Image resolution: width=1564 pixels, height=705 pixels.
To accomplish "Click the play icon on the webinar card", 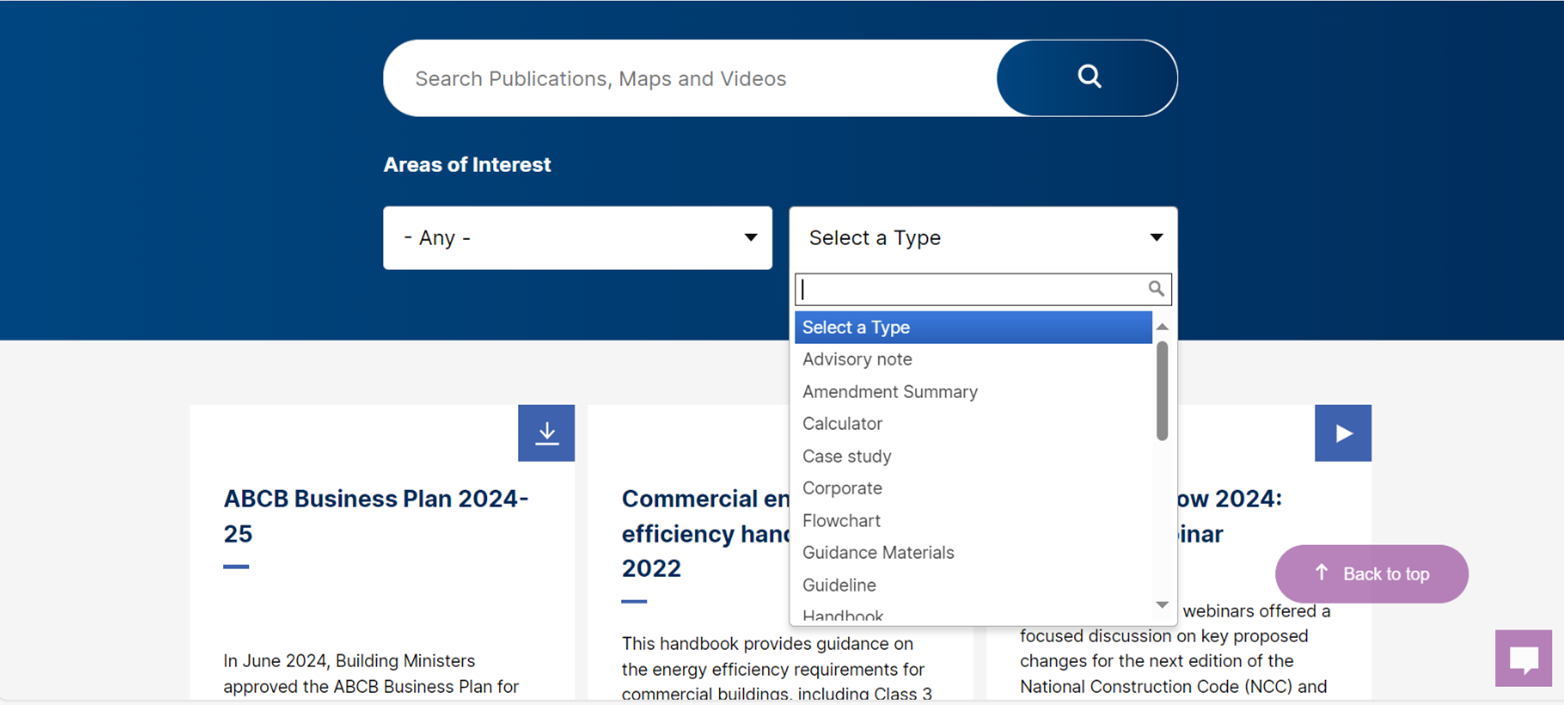I will pyautogui.click(x=1342, y=433).
